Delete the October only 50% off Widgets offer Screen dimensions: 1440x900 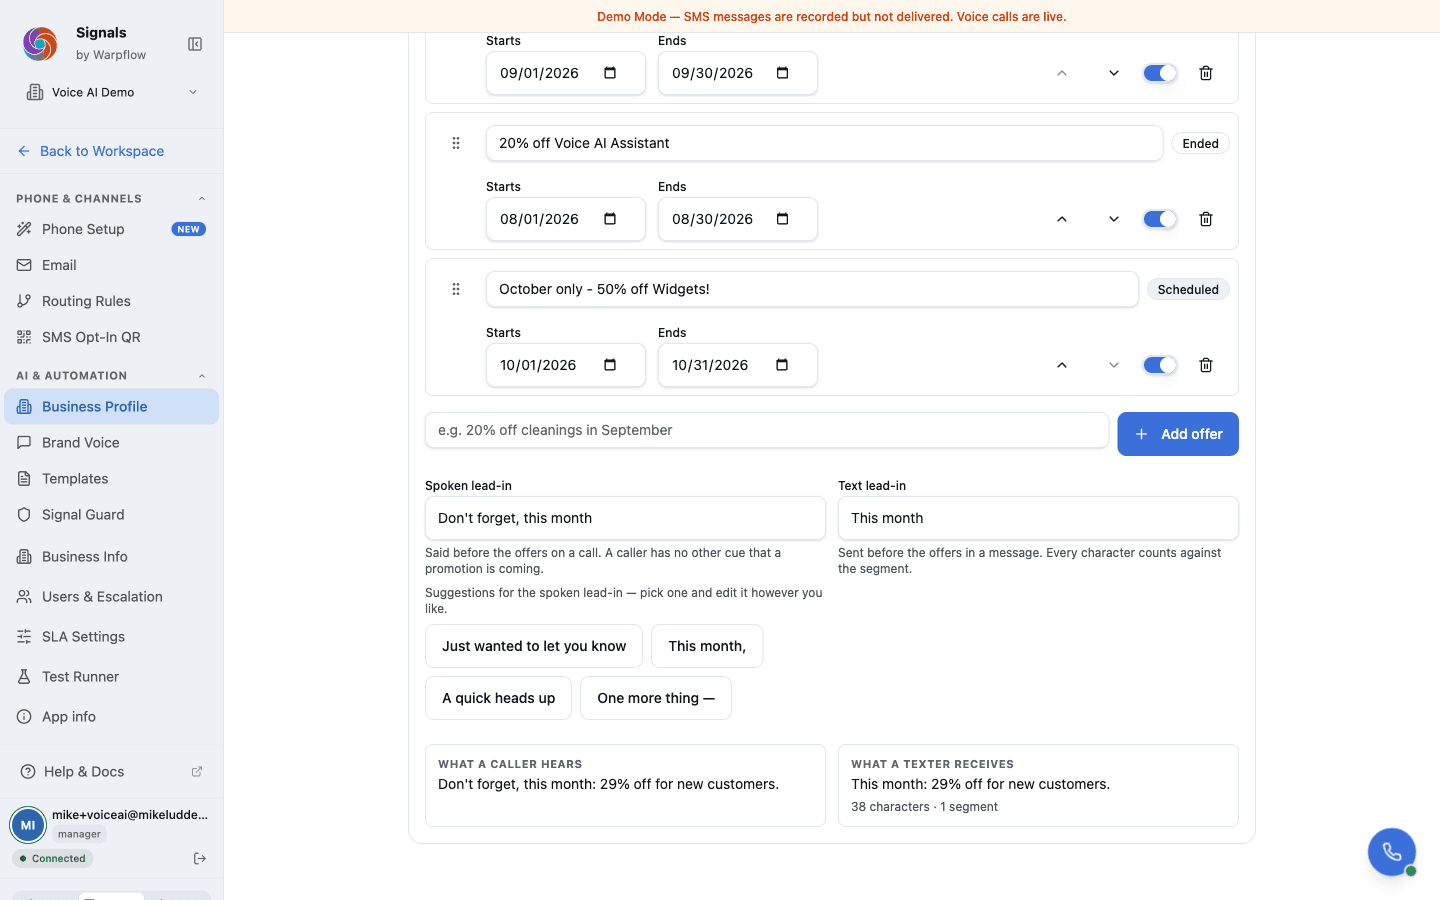pos(1206,365)
